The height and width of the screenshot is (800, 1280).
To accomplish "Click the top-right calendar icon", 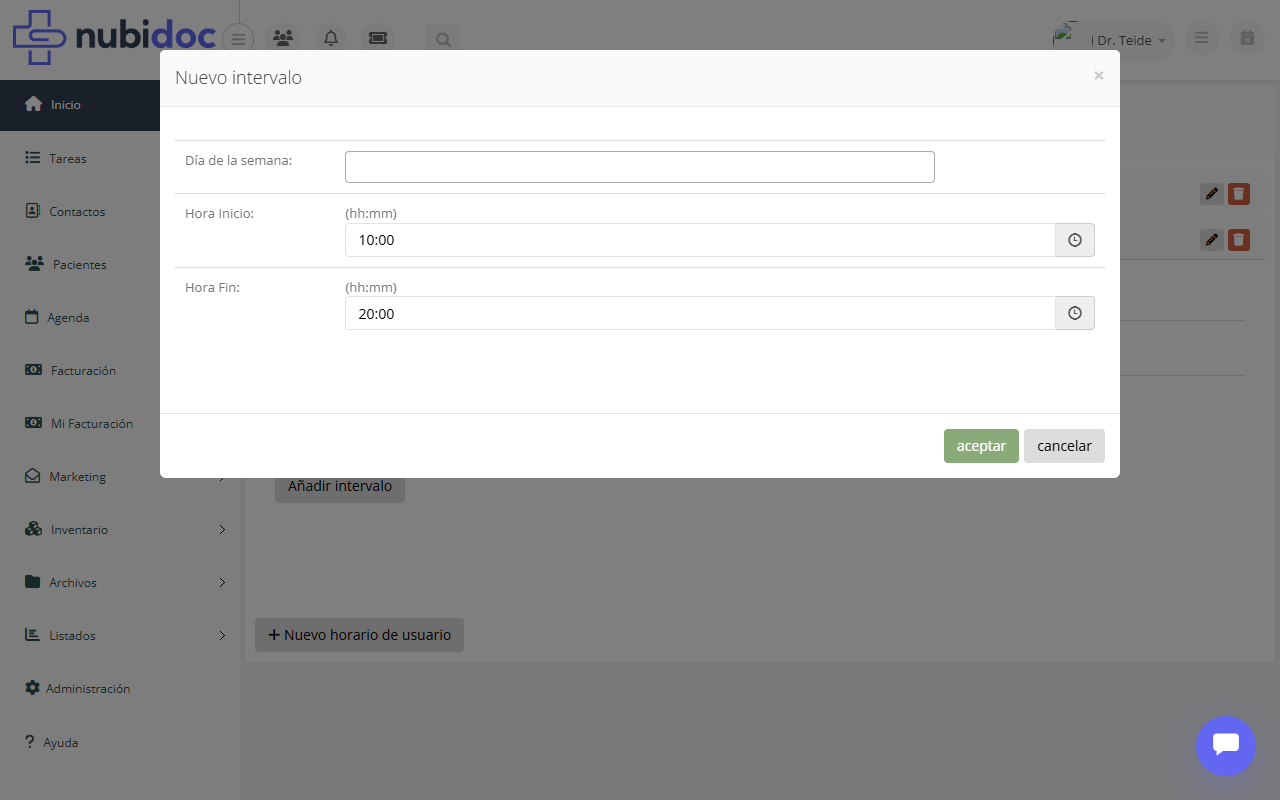I will click(1247, 38).
